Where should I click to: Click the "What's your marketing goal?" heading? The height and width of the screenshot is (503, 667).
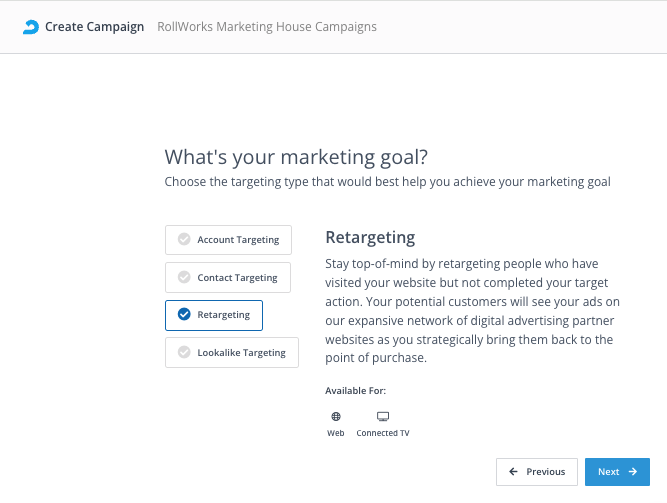[x=296, y=157]
